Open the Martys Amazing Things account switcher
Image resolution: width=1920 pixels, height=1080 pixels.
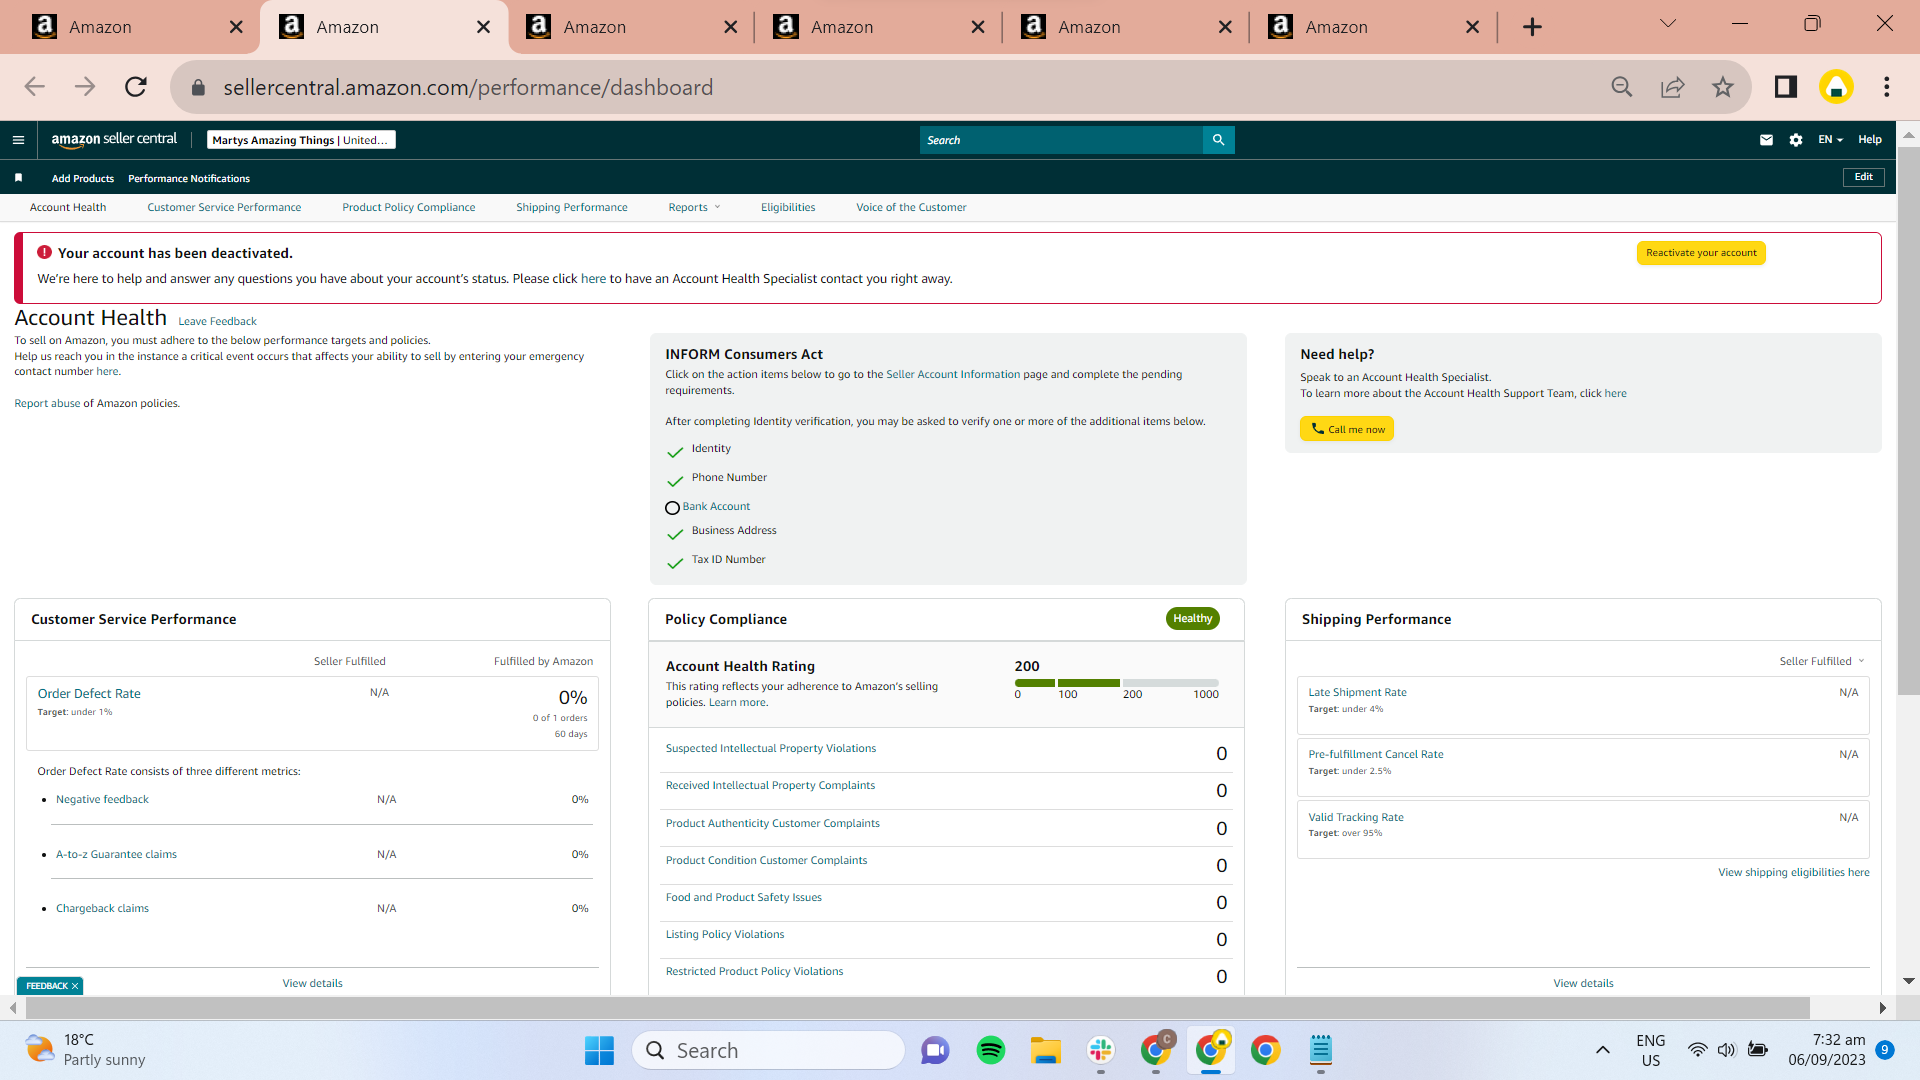pos(301,140)
